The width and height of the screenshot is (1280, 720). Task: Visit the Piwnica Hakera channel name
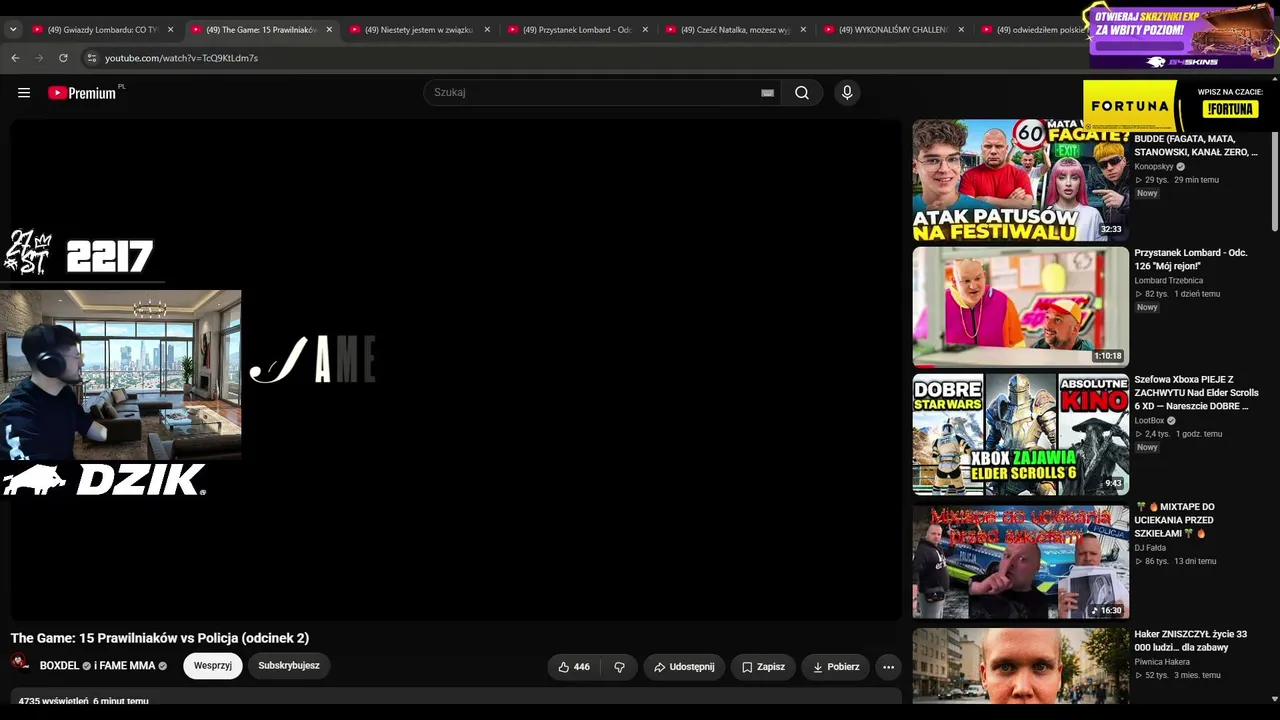point(1162,662)
